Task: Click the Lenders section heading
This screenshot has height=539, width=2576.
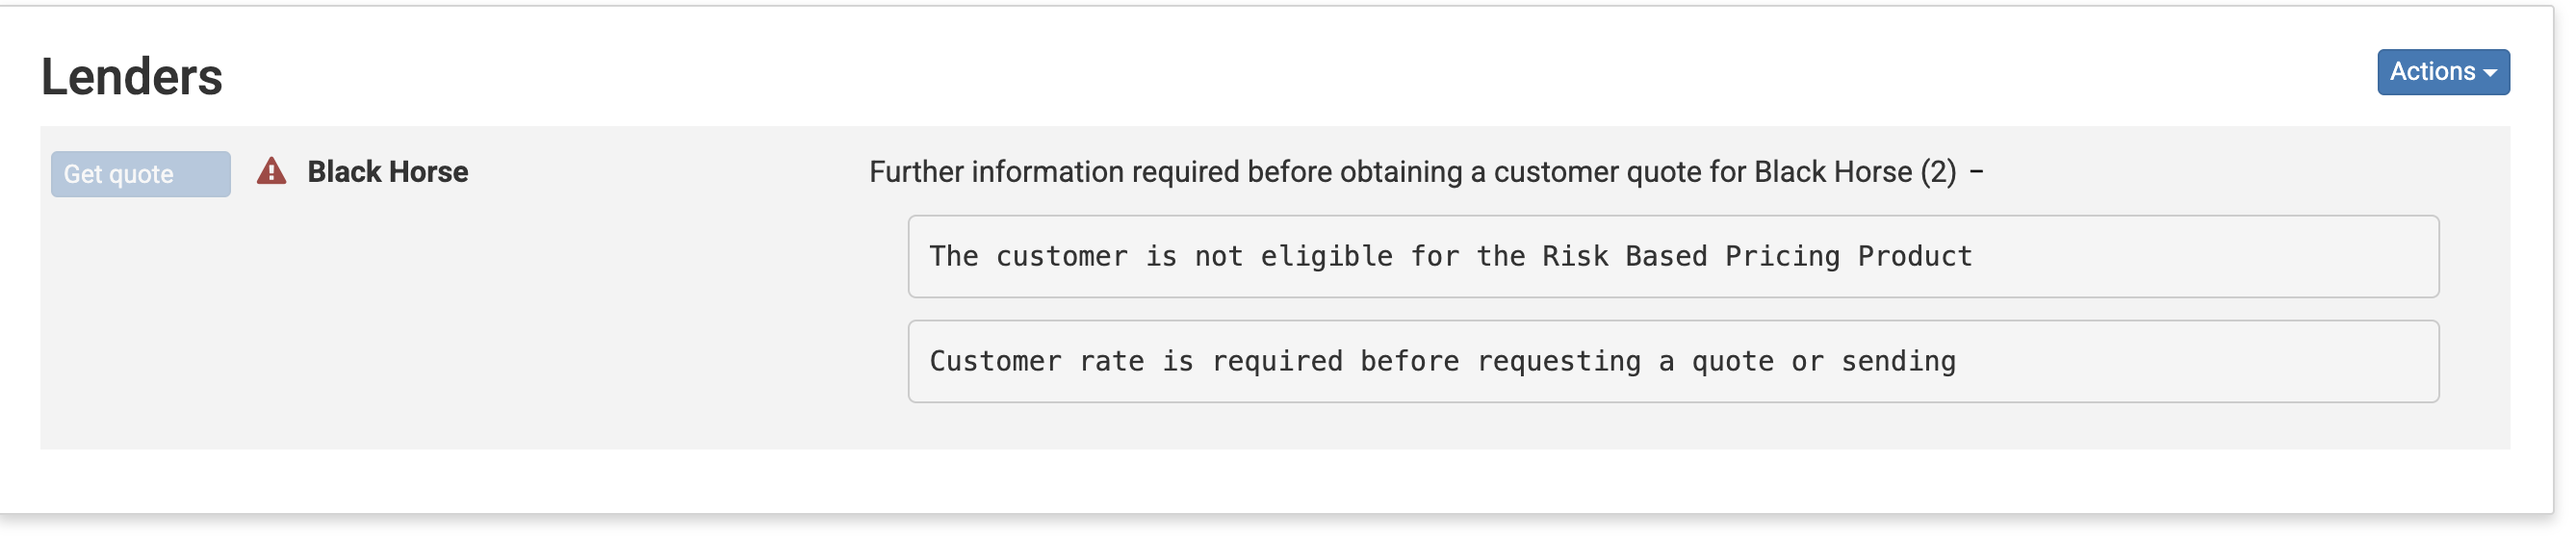Action: (x=132, y=77)
